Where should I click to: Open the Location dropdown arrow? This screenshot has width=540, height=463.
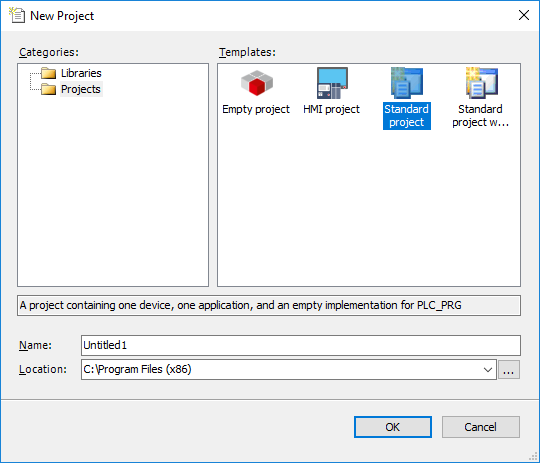tap(488, 370)
